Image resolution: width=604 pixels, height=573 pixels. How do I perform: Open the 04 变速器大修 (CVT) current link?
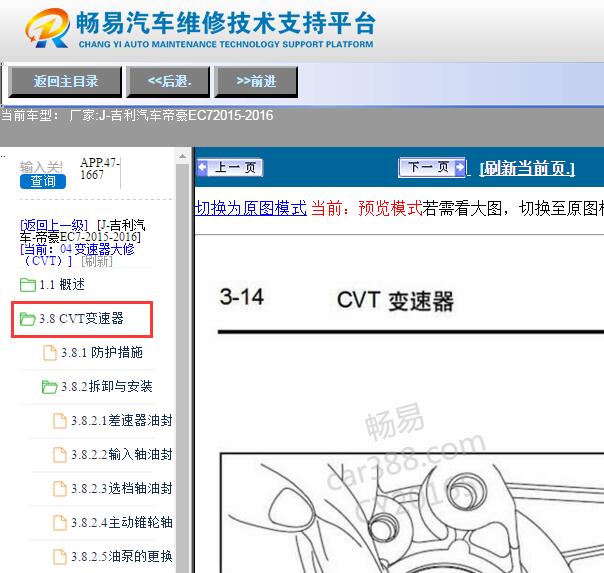(x=77, y=255)
